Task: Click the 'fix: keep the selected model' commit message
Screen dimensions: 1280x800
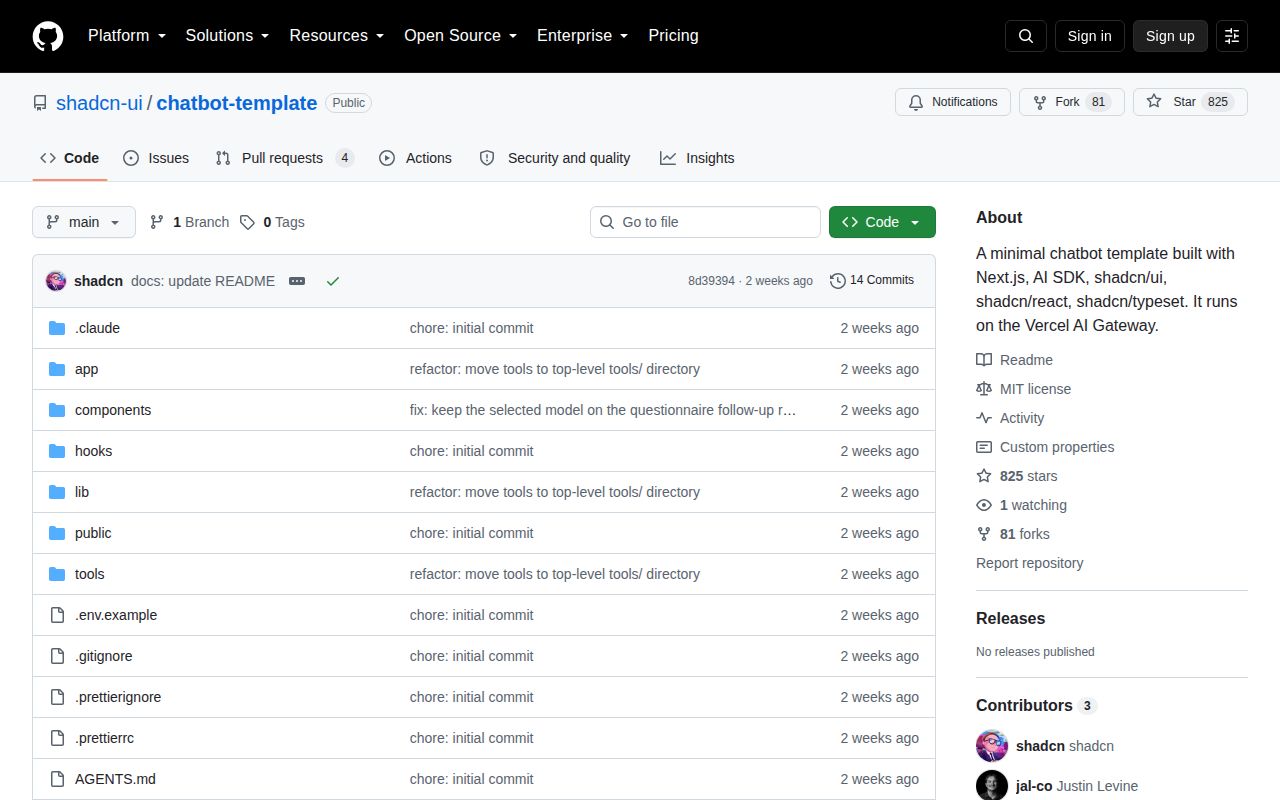Action: click(x=603, y=410)
